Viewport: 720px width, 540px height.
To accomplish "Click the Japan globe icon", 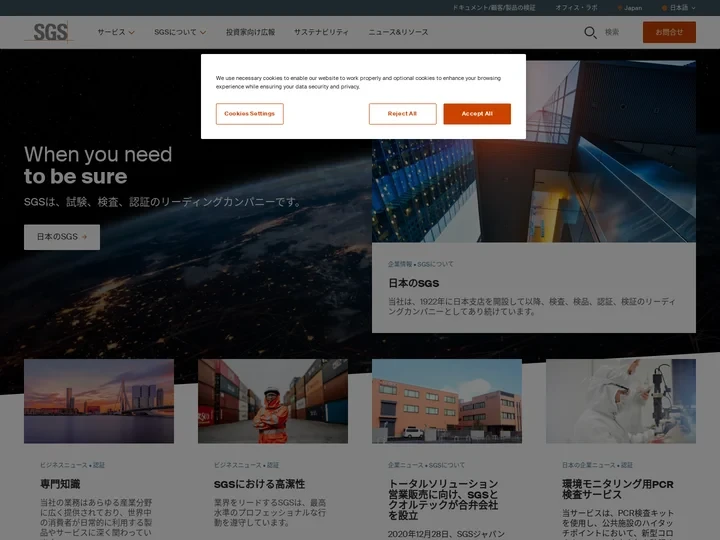I will (619, 8).
